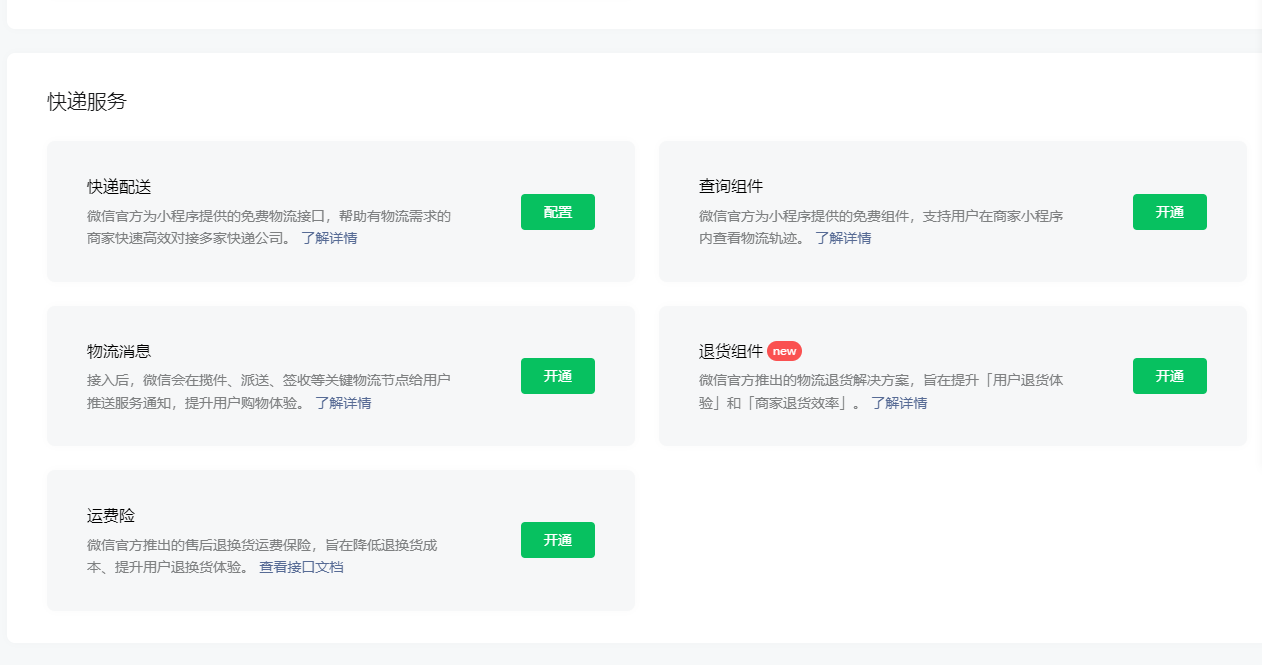This screenshot has width=1262, height=665.
Task: Enable 物流消息 with its 开通 button
Action: pyautogui.click(x=557, y=376)
